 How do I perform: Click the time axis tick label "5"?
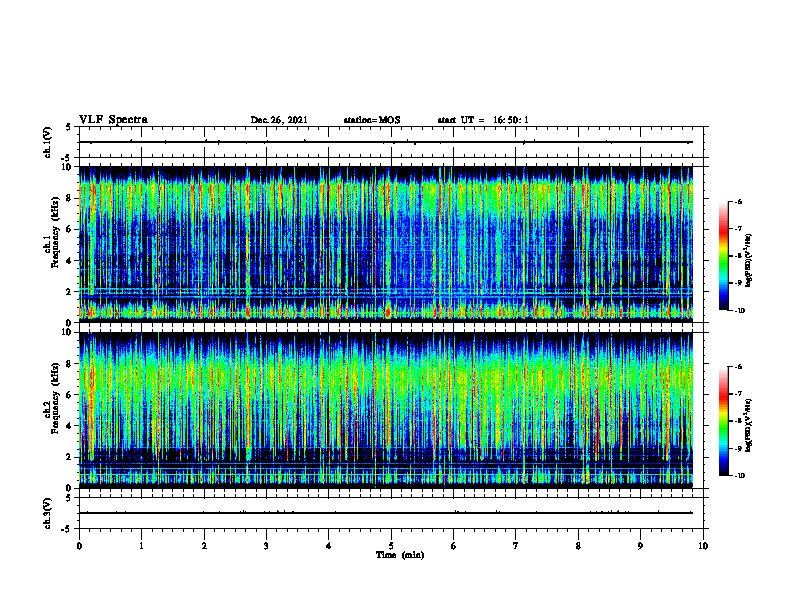click(391, 546)
